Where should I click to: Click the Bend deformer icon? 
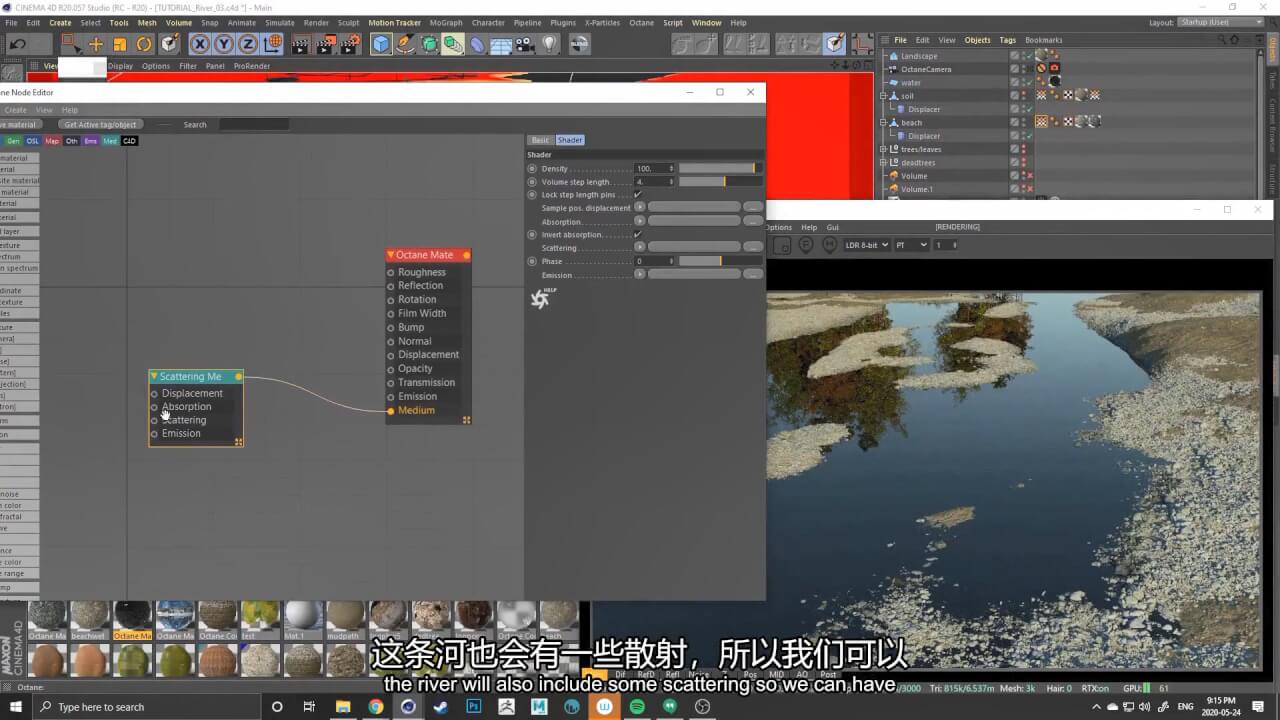click(x=477, y=44)
